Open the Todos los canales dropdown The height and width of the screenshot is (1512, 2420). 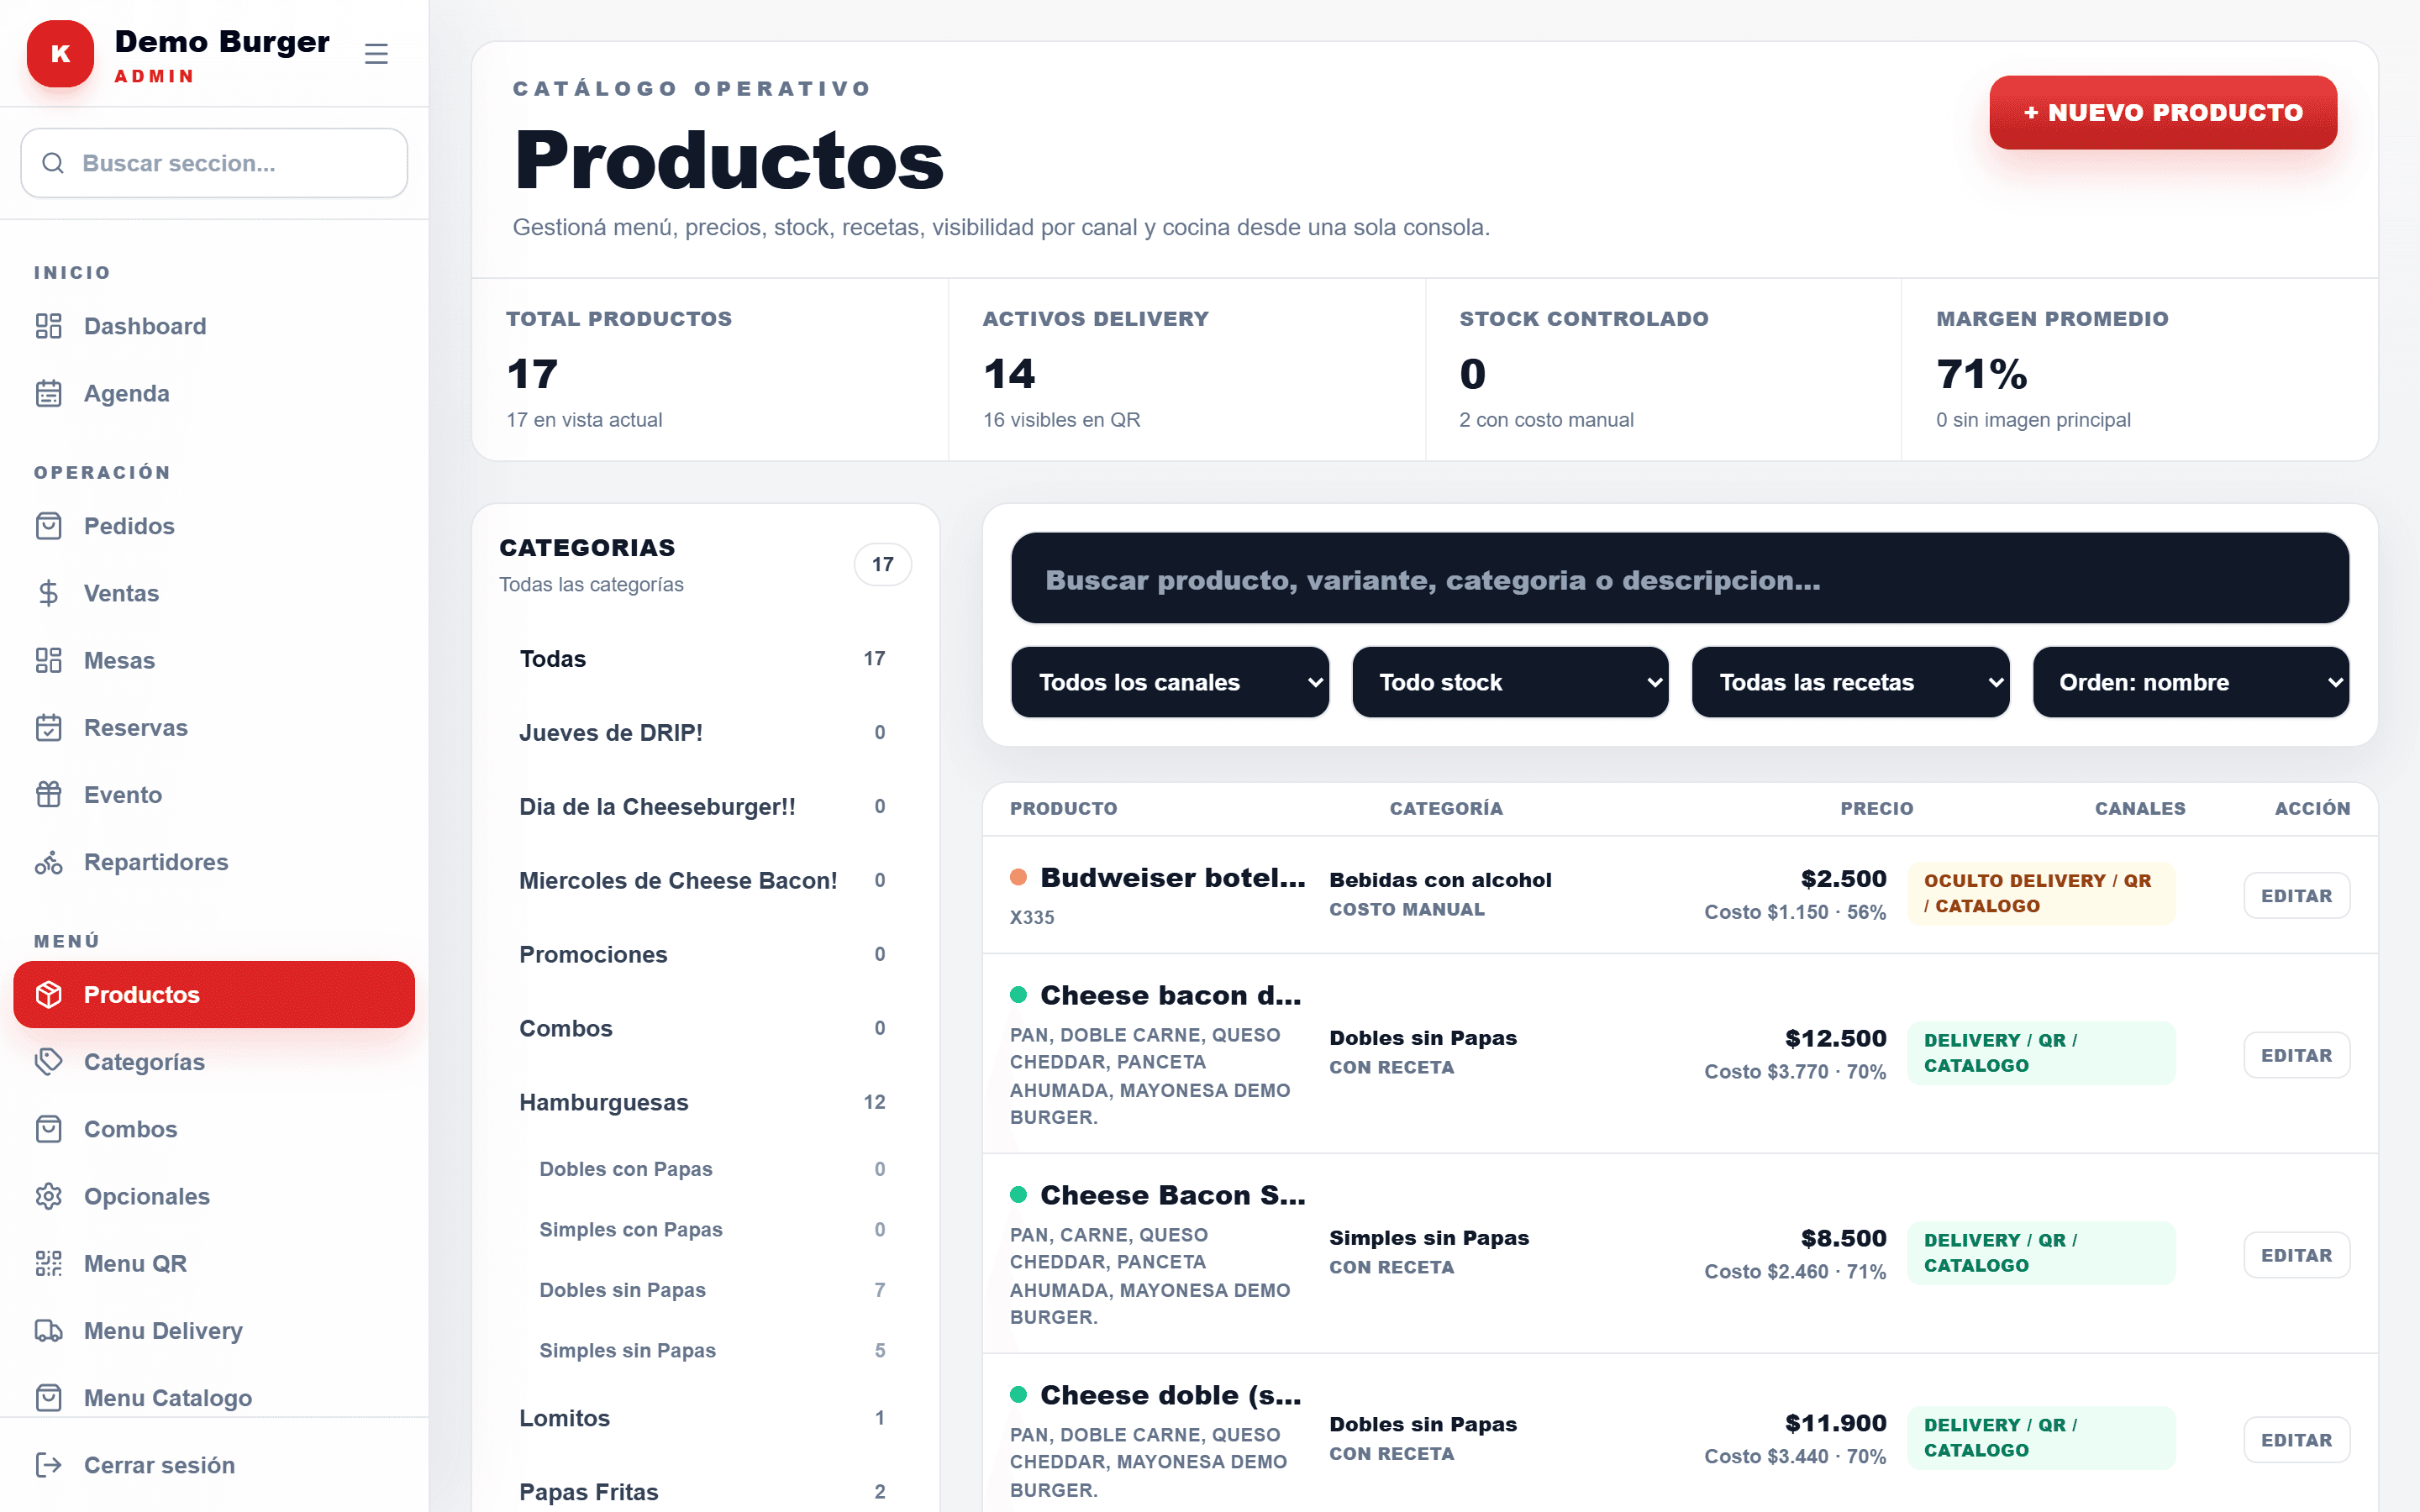(1170, 682)
